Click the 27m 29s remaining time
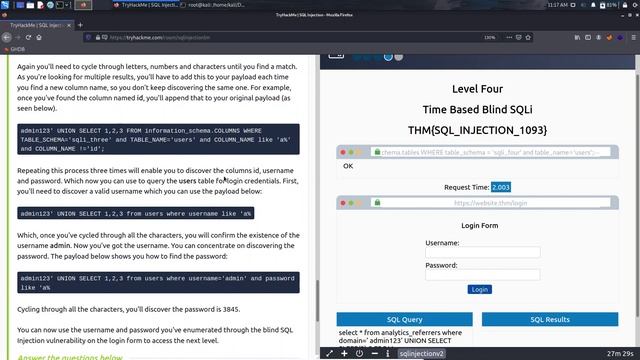 tap(620, 354)
